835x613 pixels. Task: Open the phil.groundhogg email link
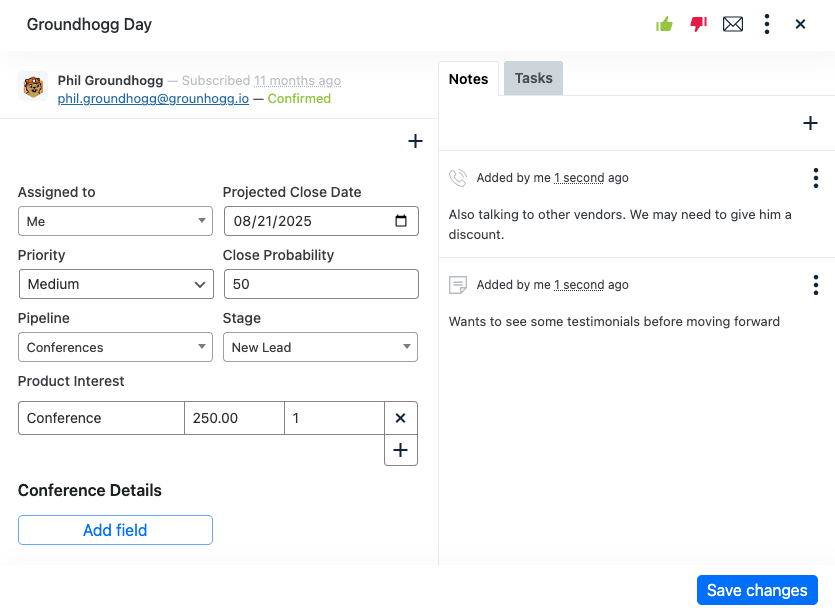(x=153, y=99)
